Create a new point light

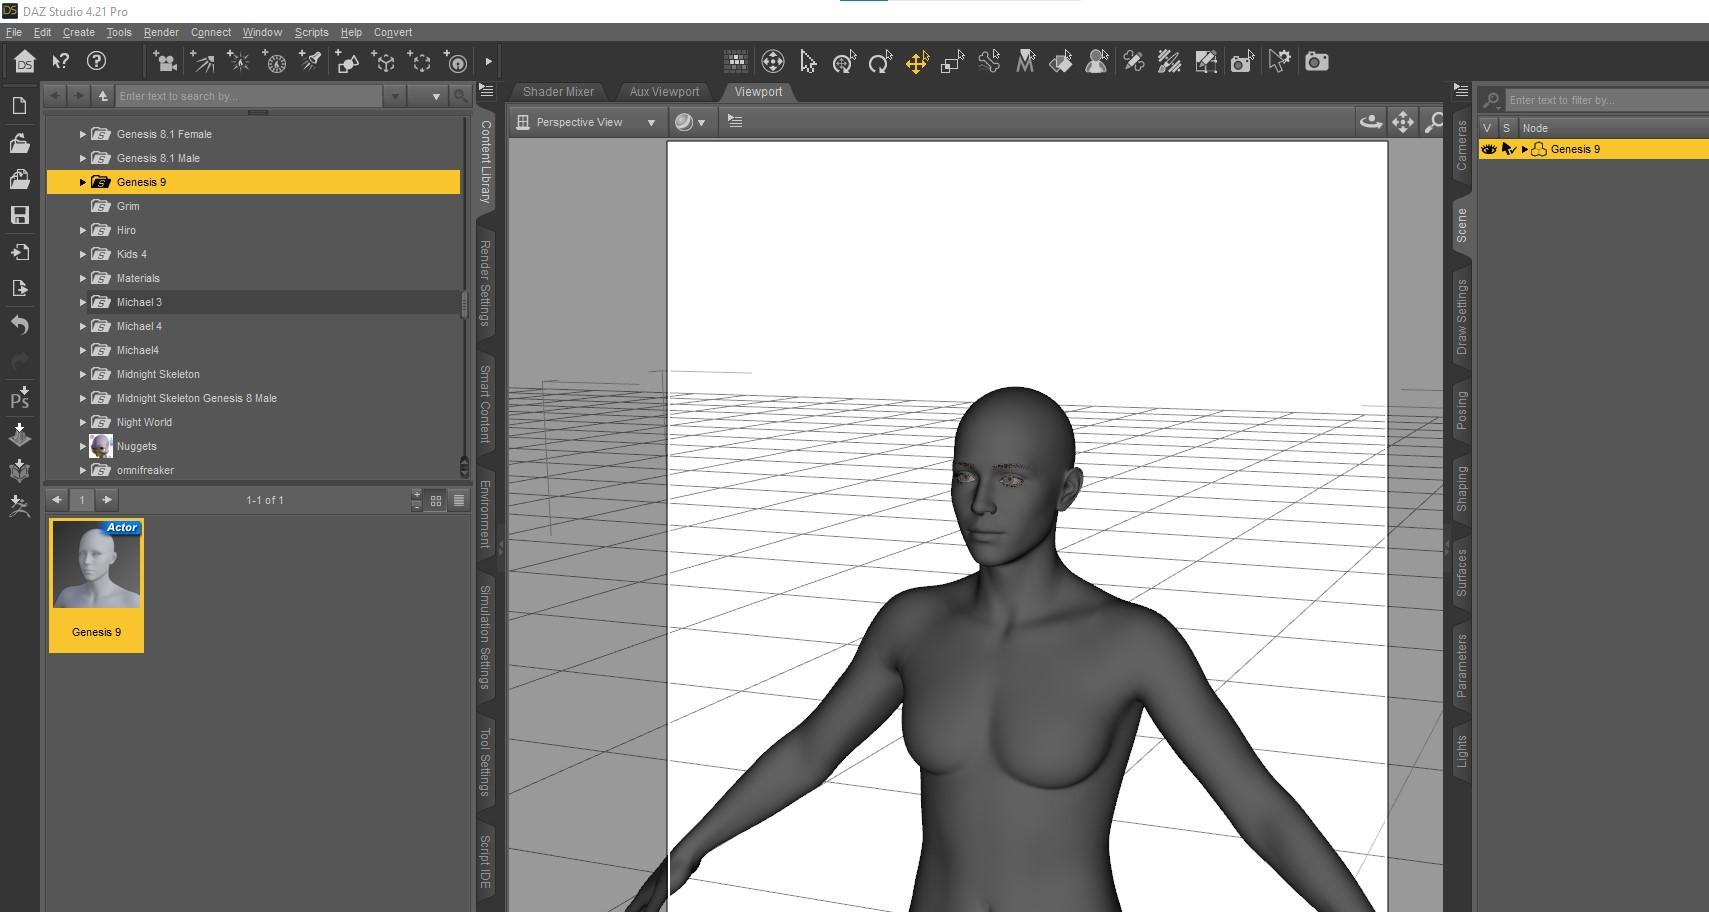239,62
